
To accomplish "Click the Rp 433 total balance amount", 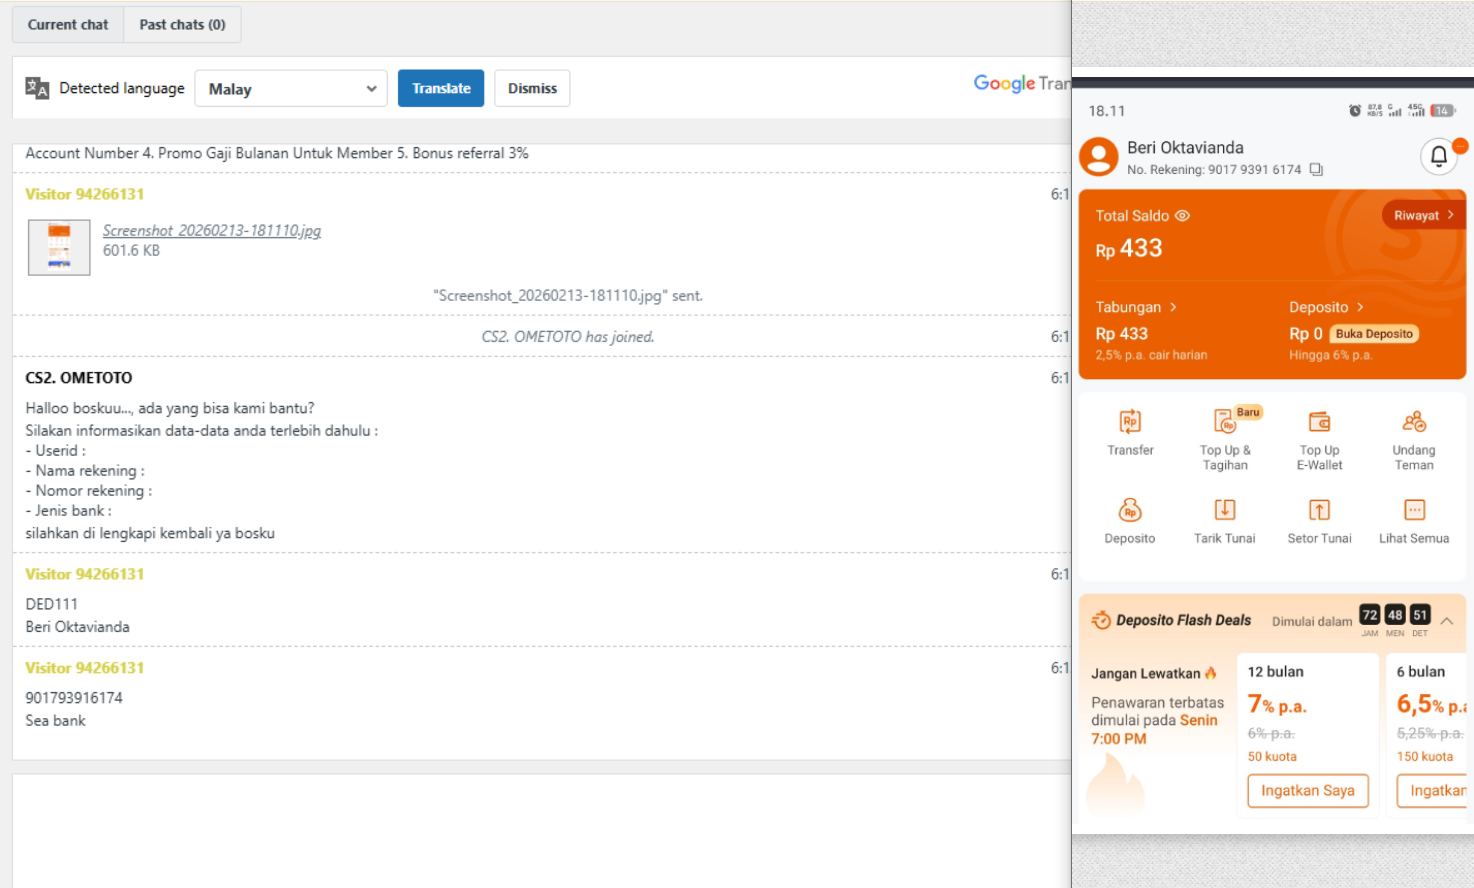I will pyautogui.click(x=1129, y=248).
